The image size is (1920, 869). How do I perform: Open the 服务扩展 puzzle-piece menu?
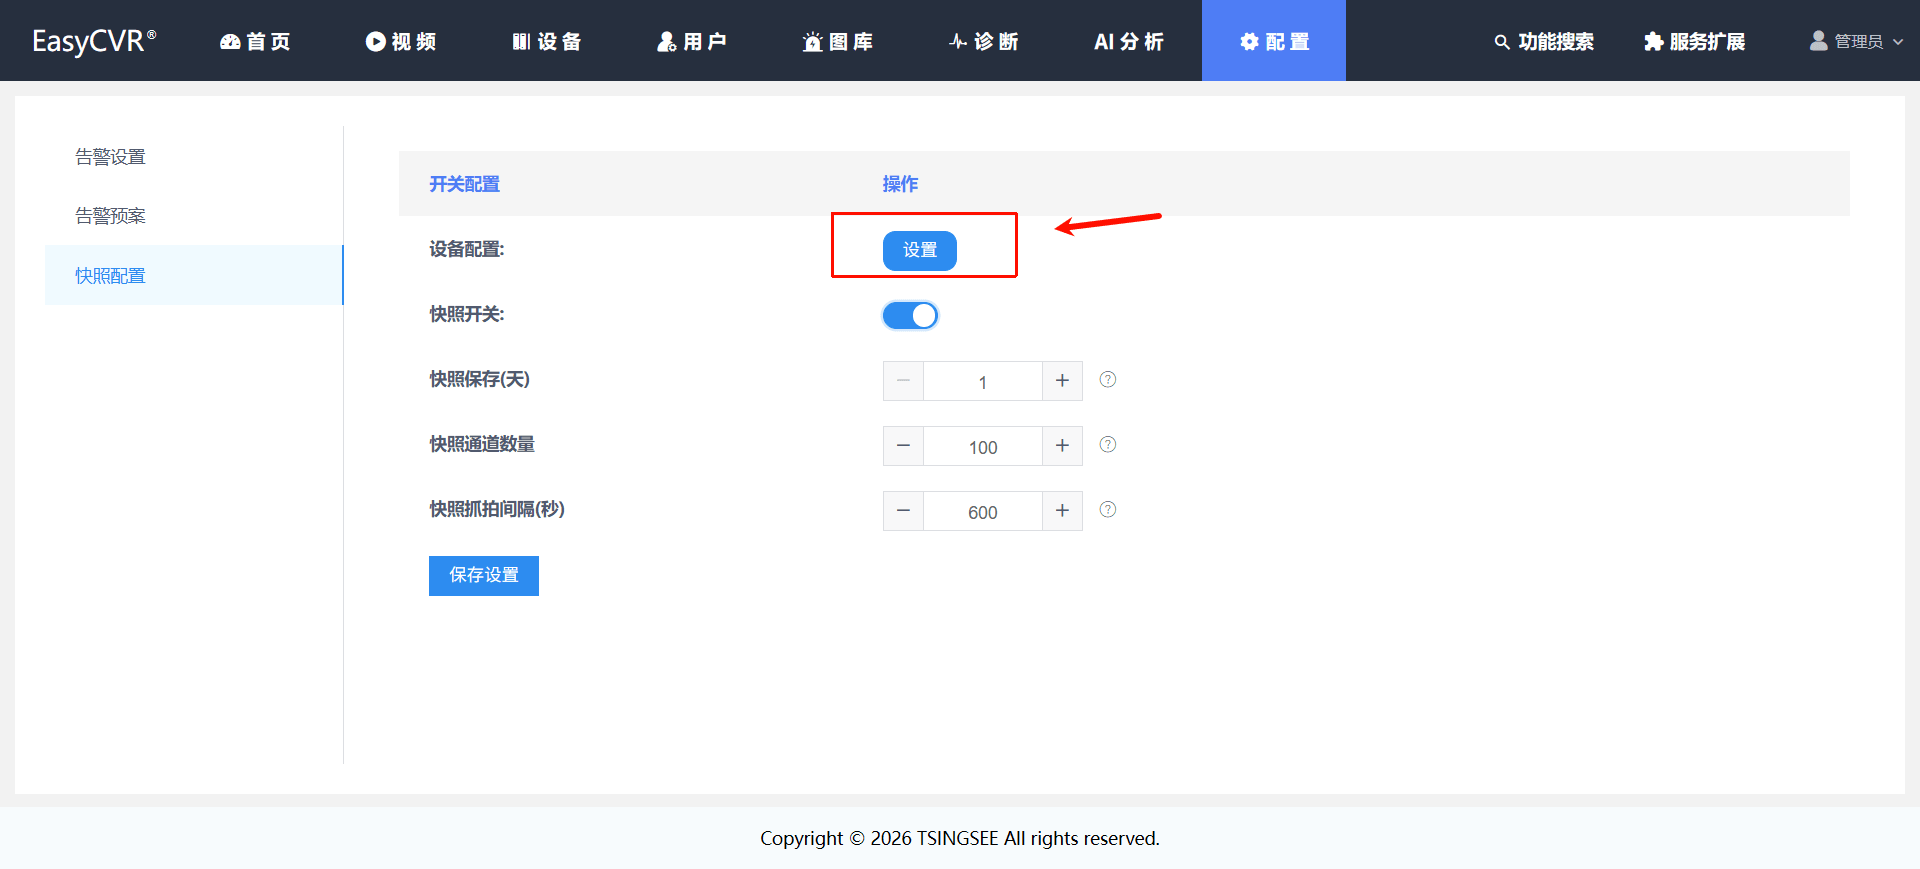tap(1695, 41)
